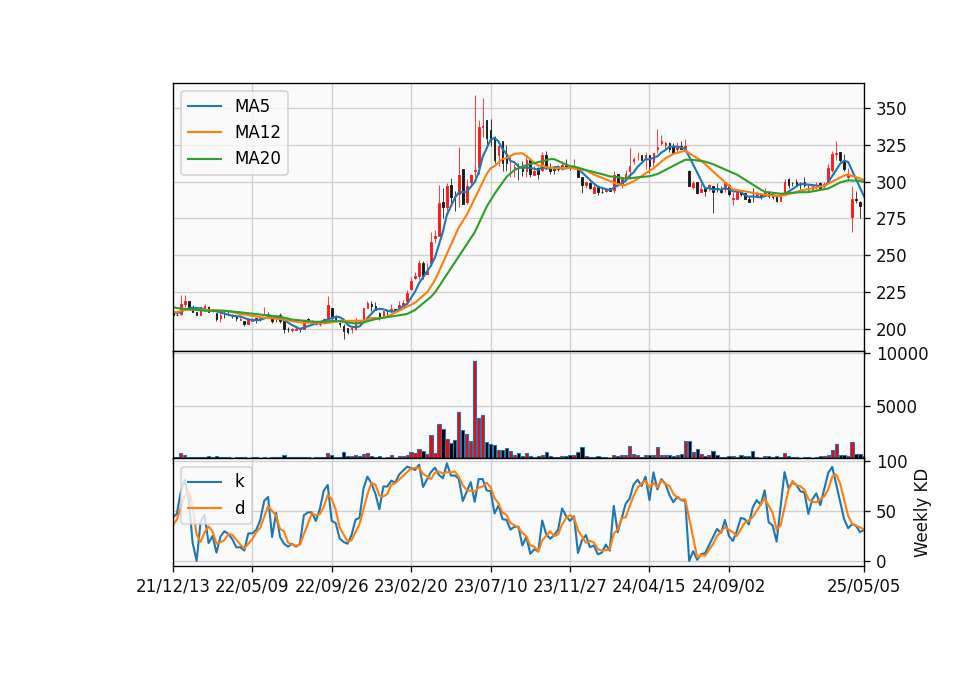Screen dimensions: 960x690
Task: Click the 250 price axis label
Action: click(891, 256)
